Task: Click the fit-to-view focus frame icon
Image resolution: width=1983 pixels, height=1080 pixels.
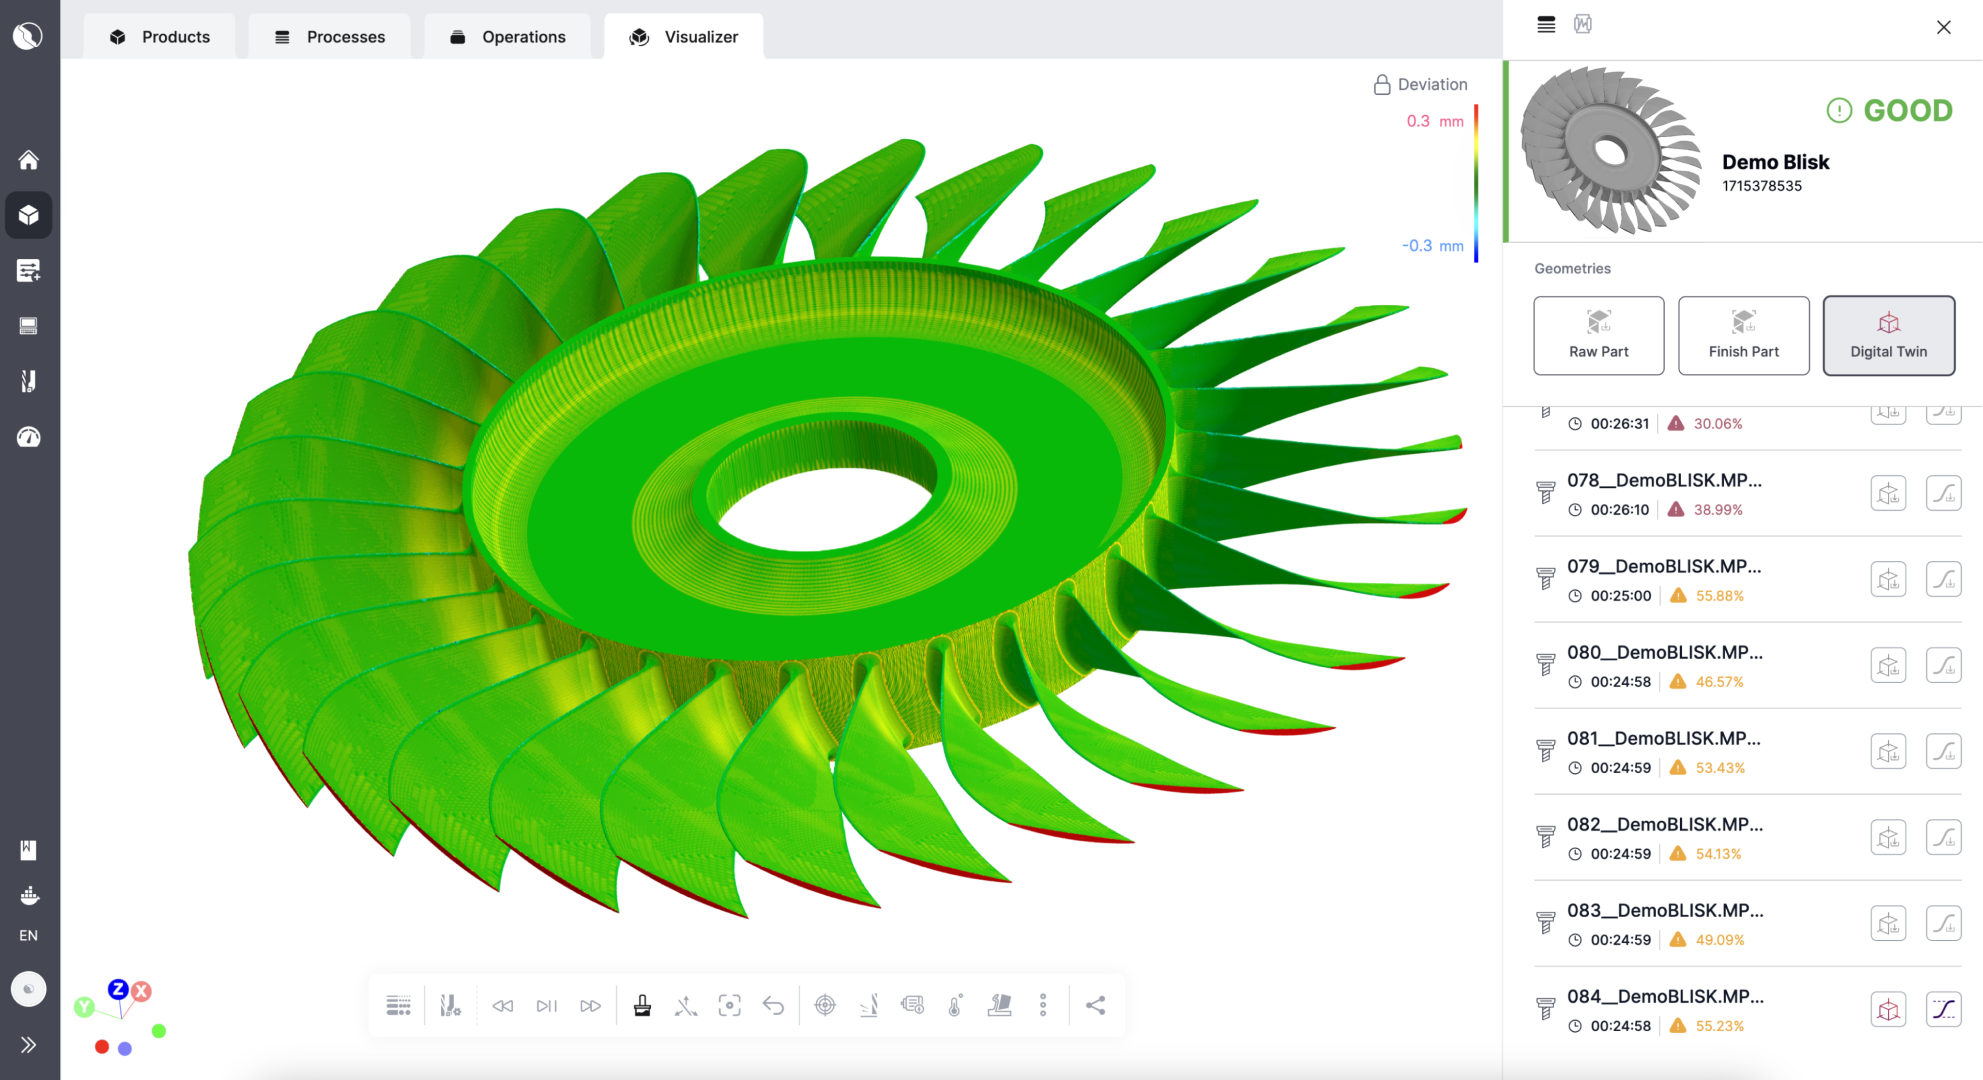Action: tap(730, 1005)
